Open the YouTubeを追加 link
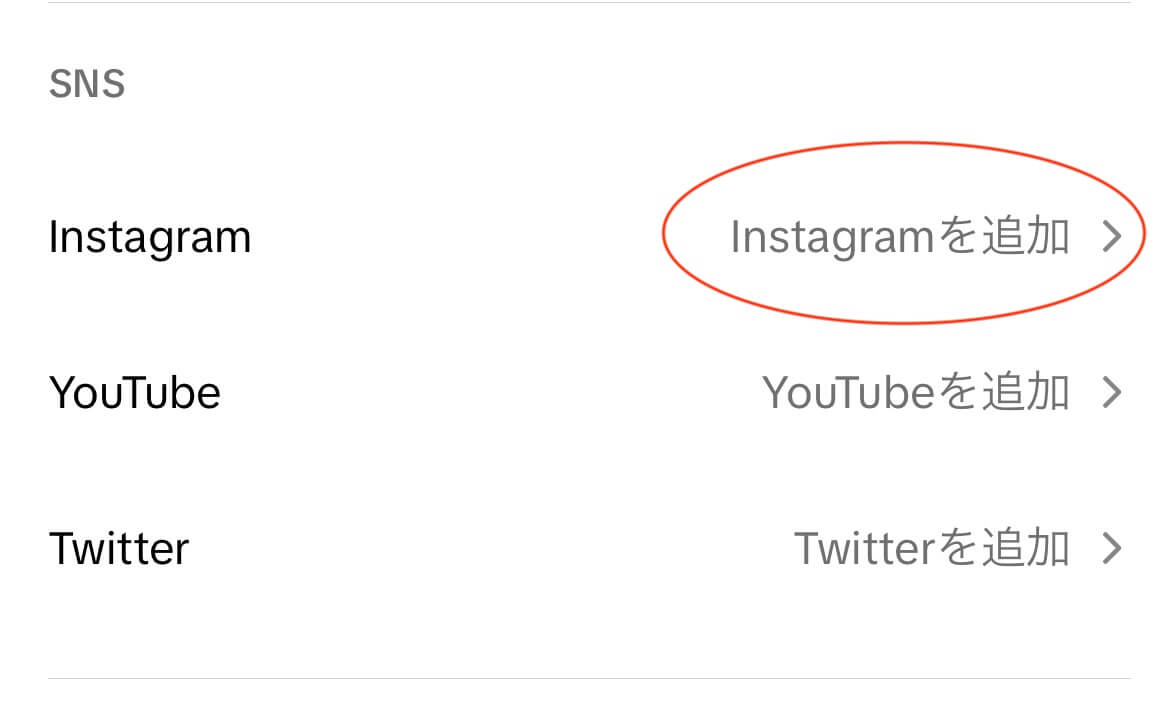1154x710 pixels. pos(917,392)
